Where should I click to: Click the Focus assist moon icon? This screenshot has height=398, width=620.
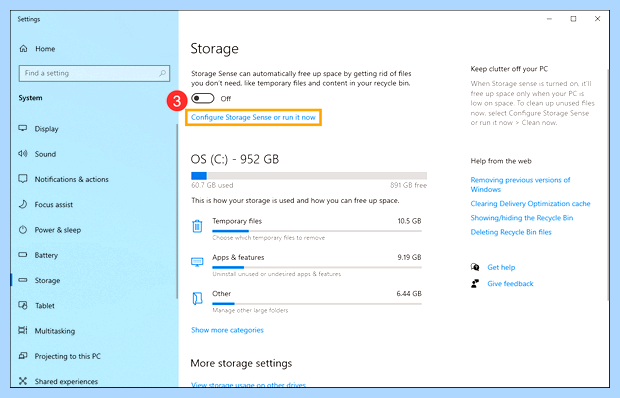tap(23, 204)
